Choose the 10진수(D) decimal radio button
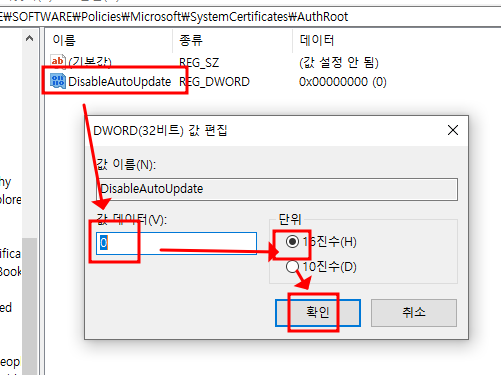 click(x=292, y=266)
